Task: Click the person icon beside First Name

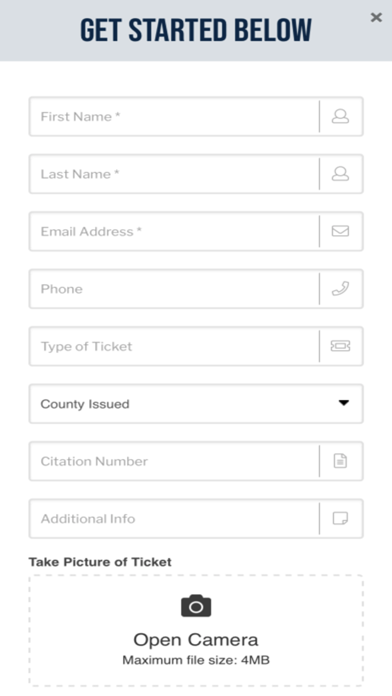Action: (x=341, y=116)
